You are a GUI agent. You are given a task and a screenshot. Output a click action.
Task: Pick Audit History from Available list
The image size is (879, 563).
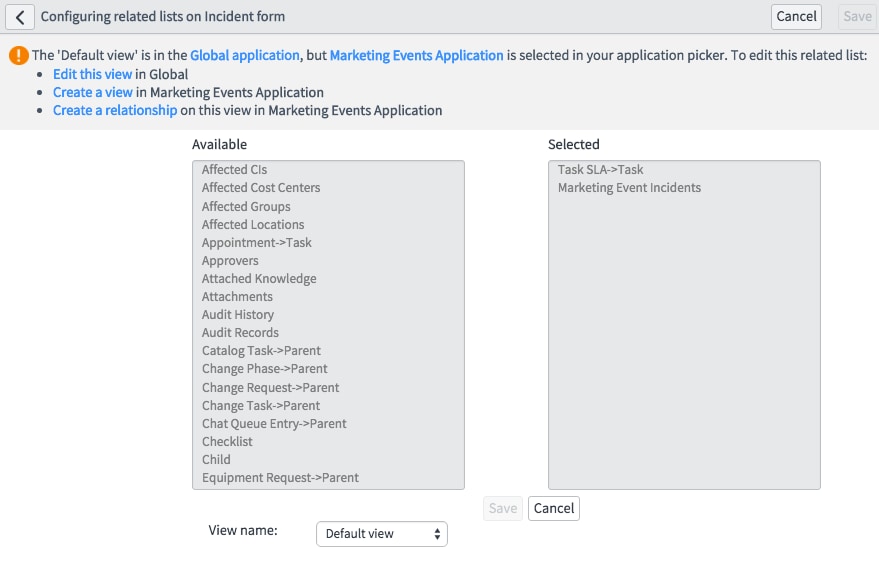(x=238, y=315)
